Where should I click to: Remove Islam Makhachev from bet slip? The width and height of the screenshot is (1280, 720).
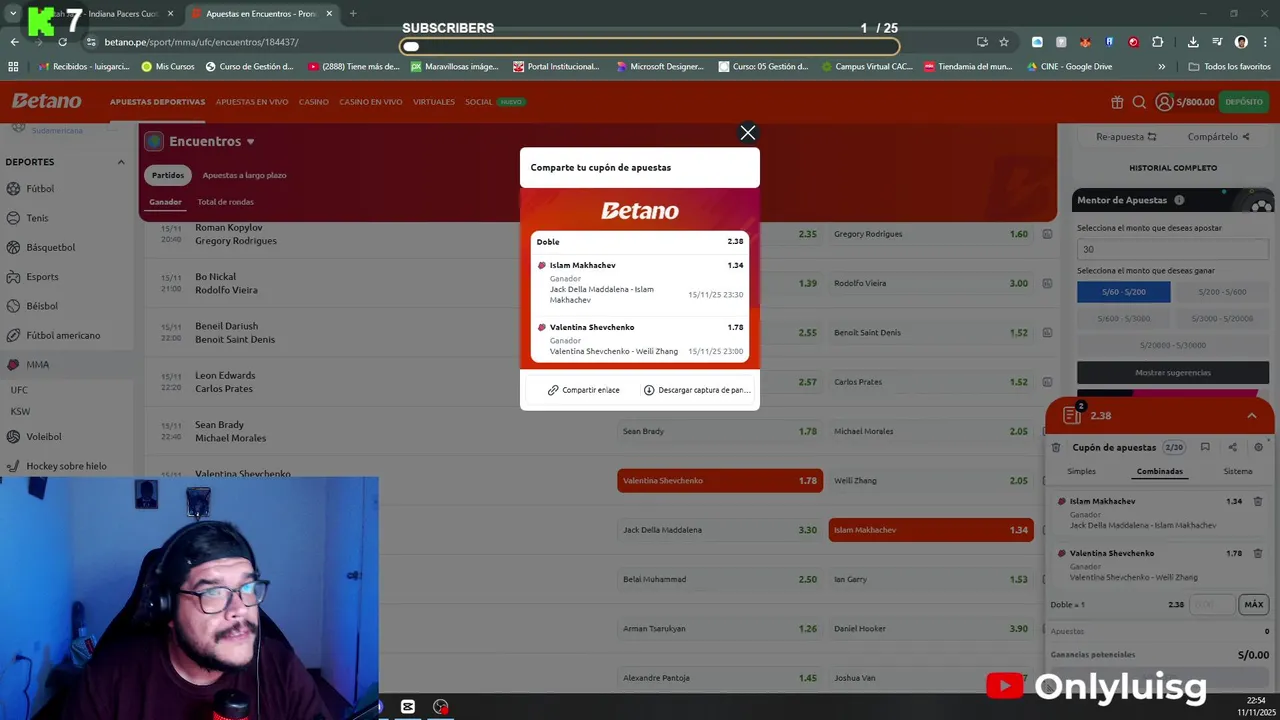pos(1258,501)
